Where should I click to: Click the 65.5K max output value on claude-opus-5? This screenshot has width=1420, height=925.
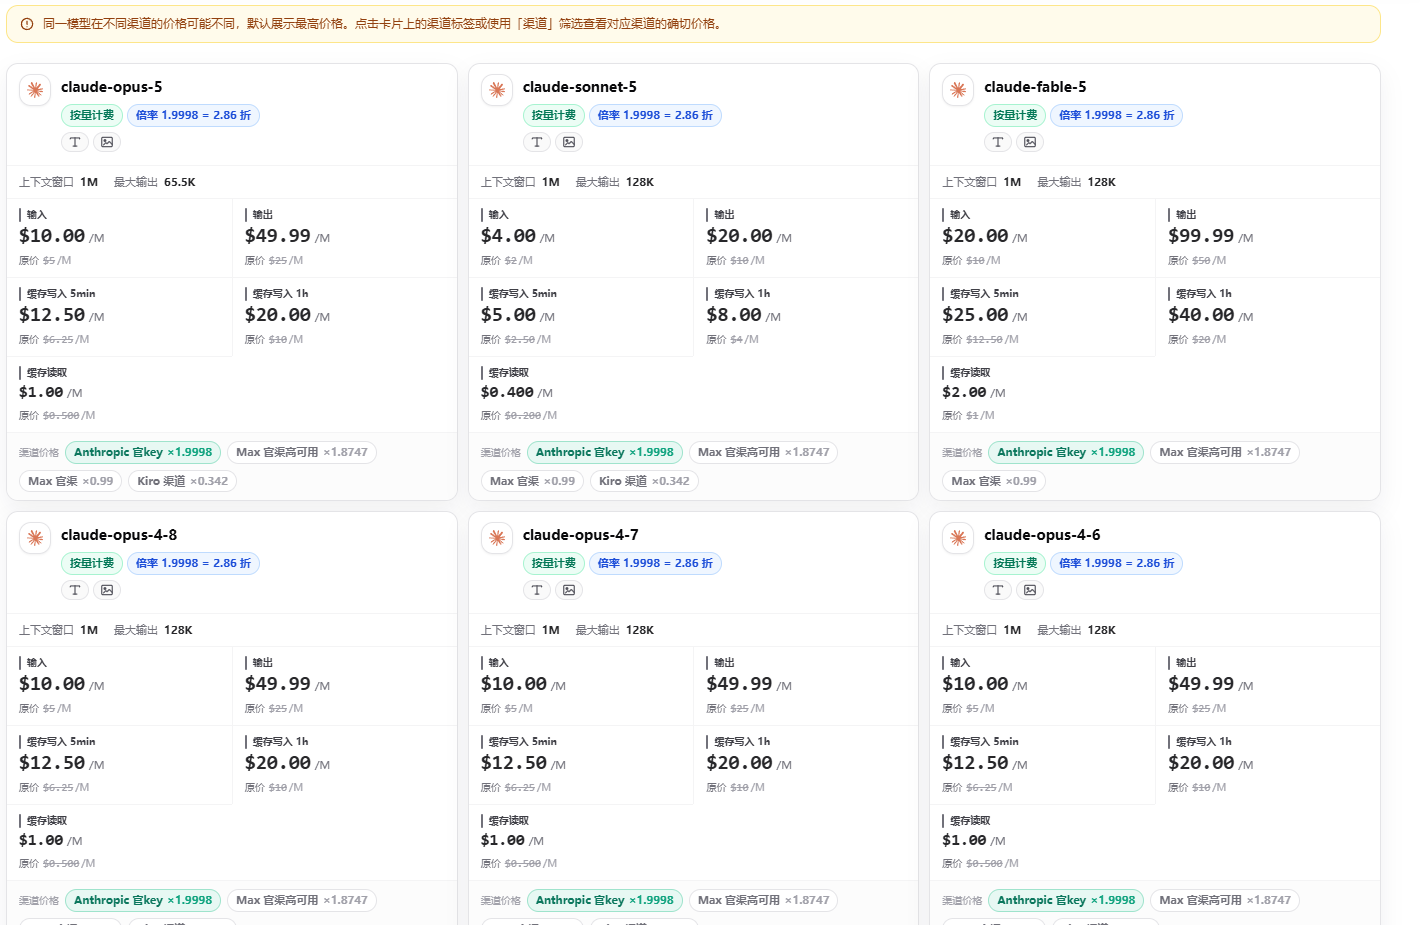180,182
